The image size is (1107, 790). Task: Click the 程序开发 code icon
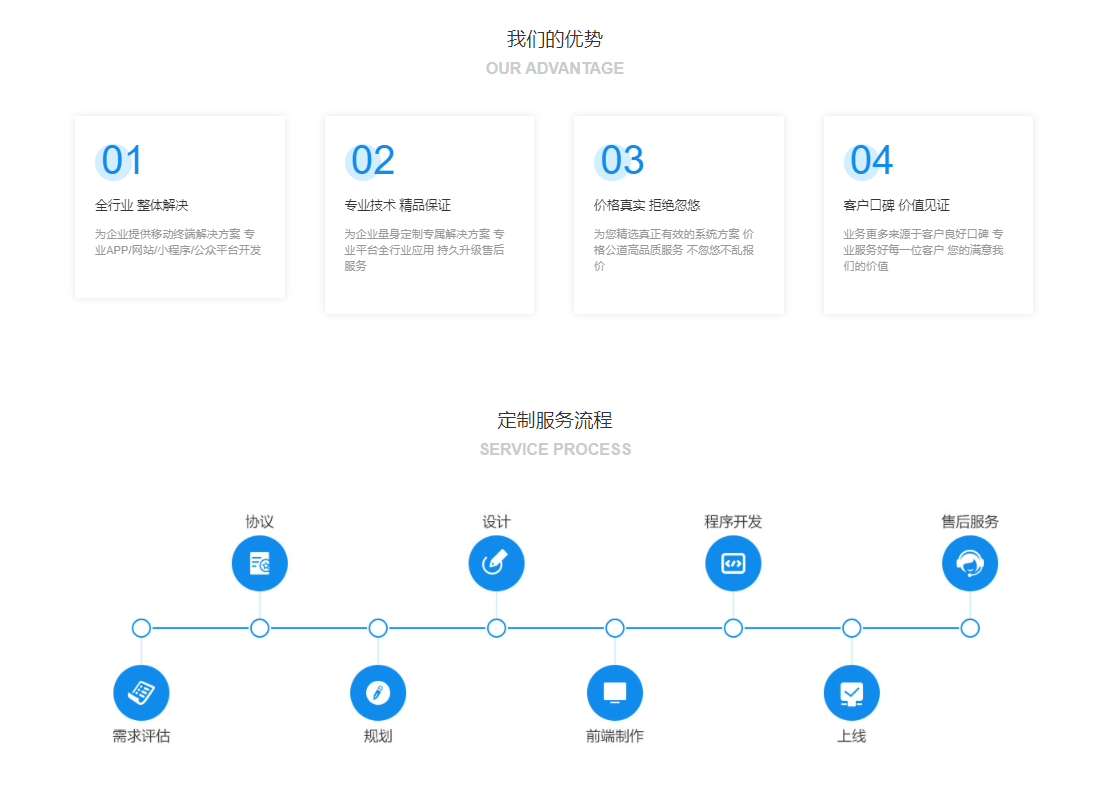[x=733, y=563]
